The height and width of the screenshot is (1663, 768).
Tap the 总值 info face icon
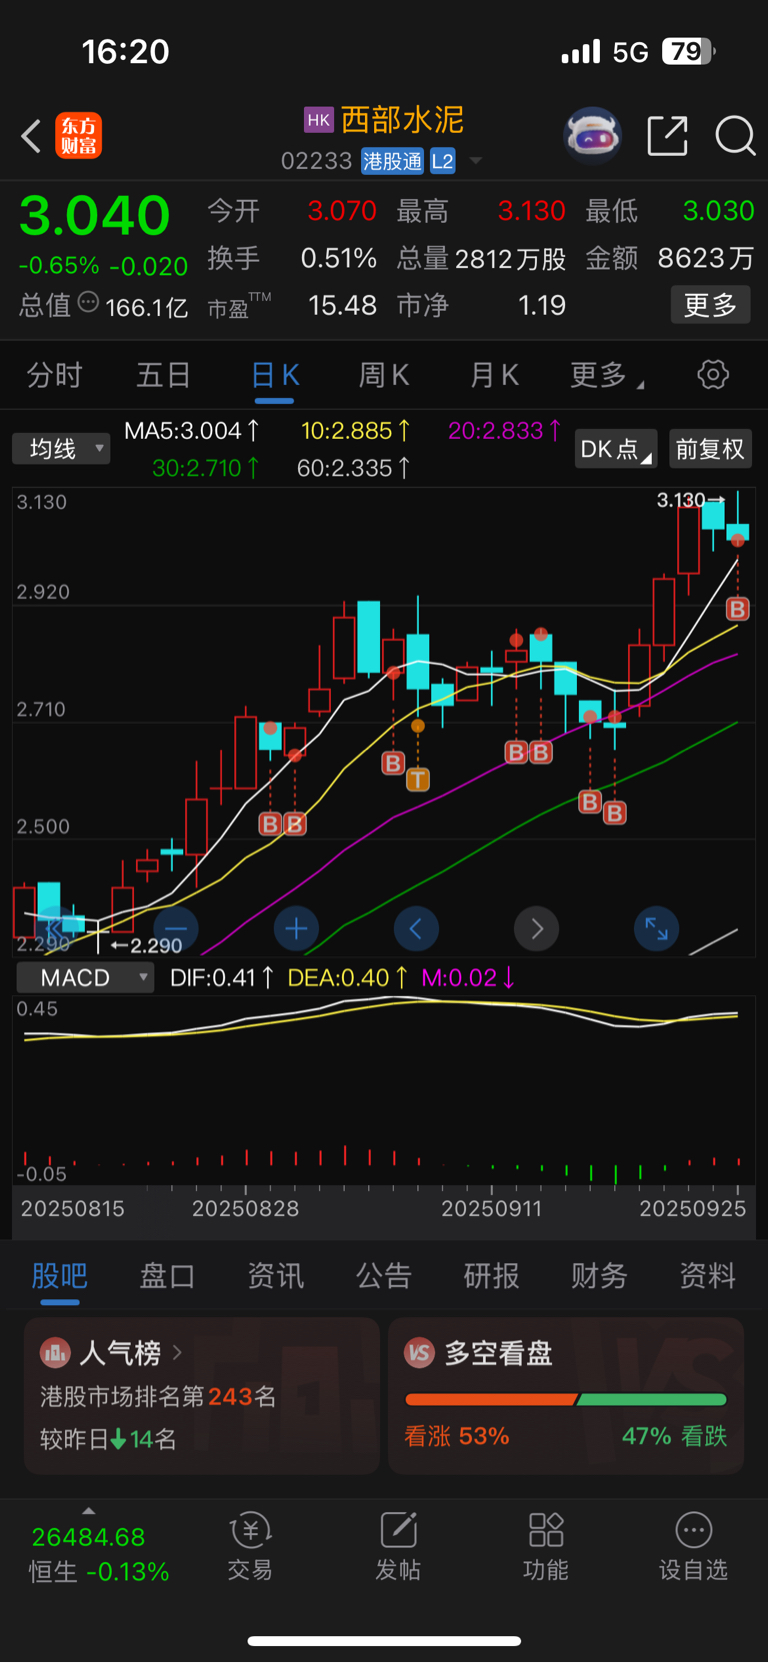88,303
